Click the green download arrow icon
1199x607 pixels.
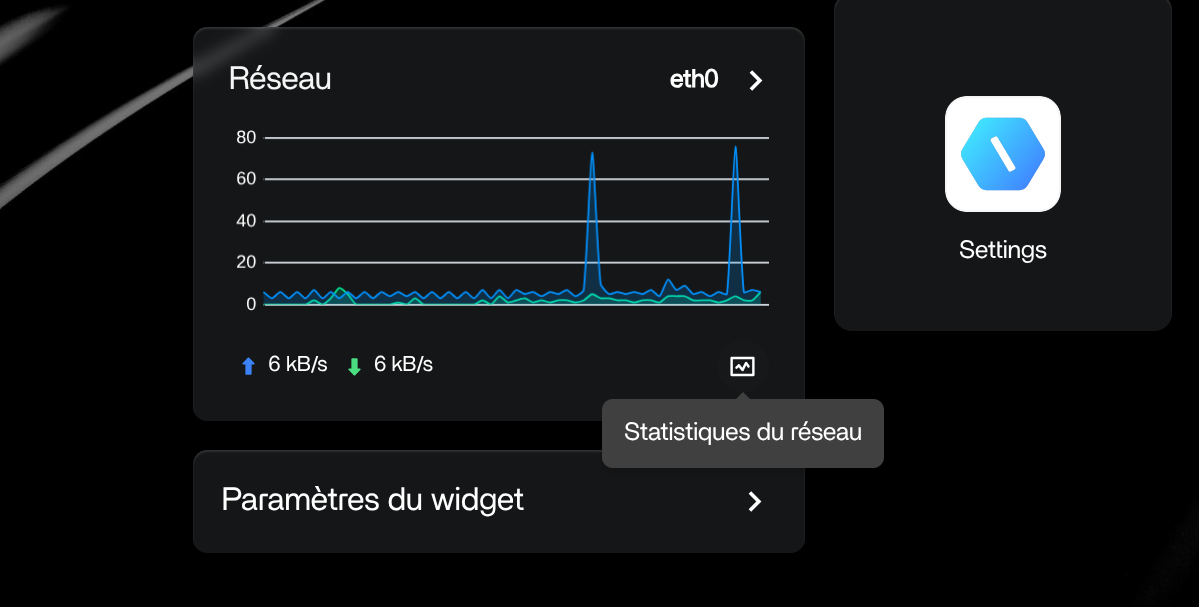point(354,366)
